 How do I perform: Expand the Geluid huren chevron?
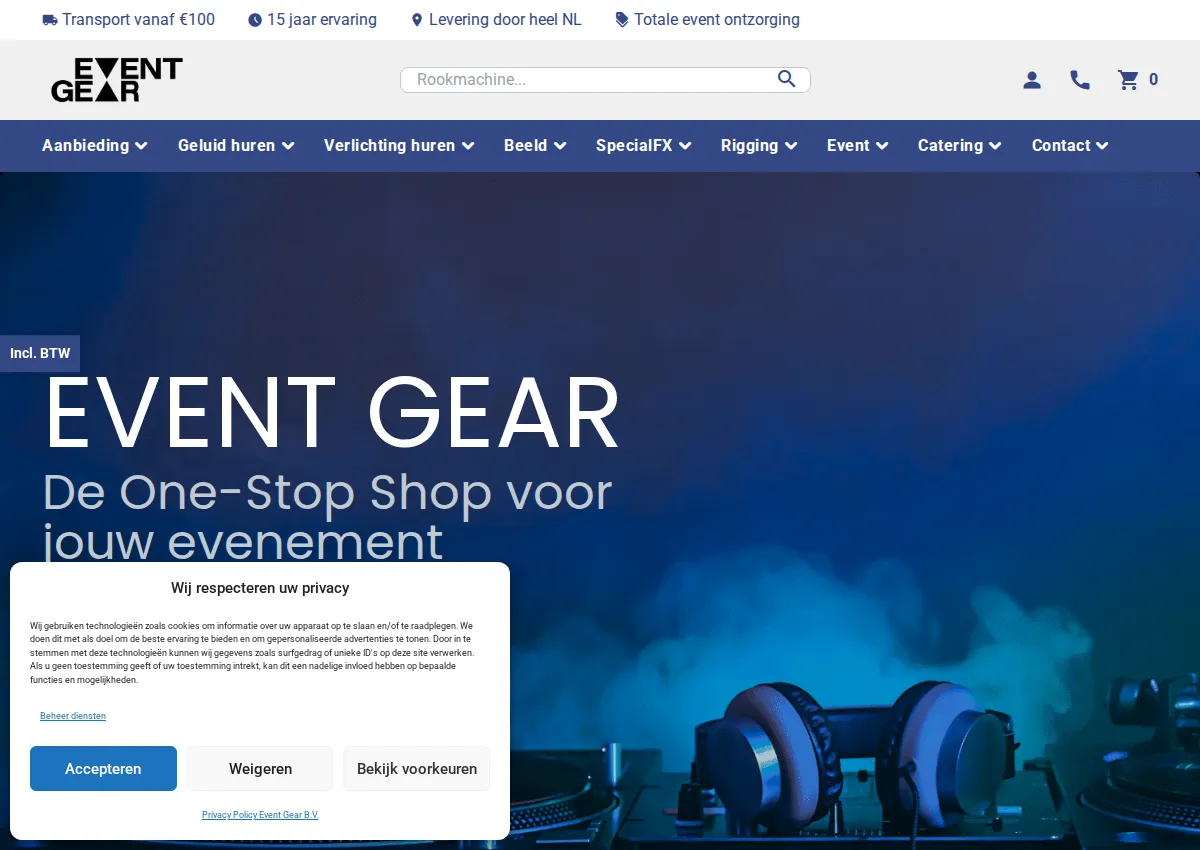tap(288, 146)
